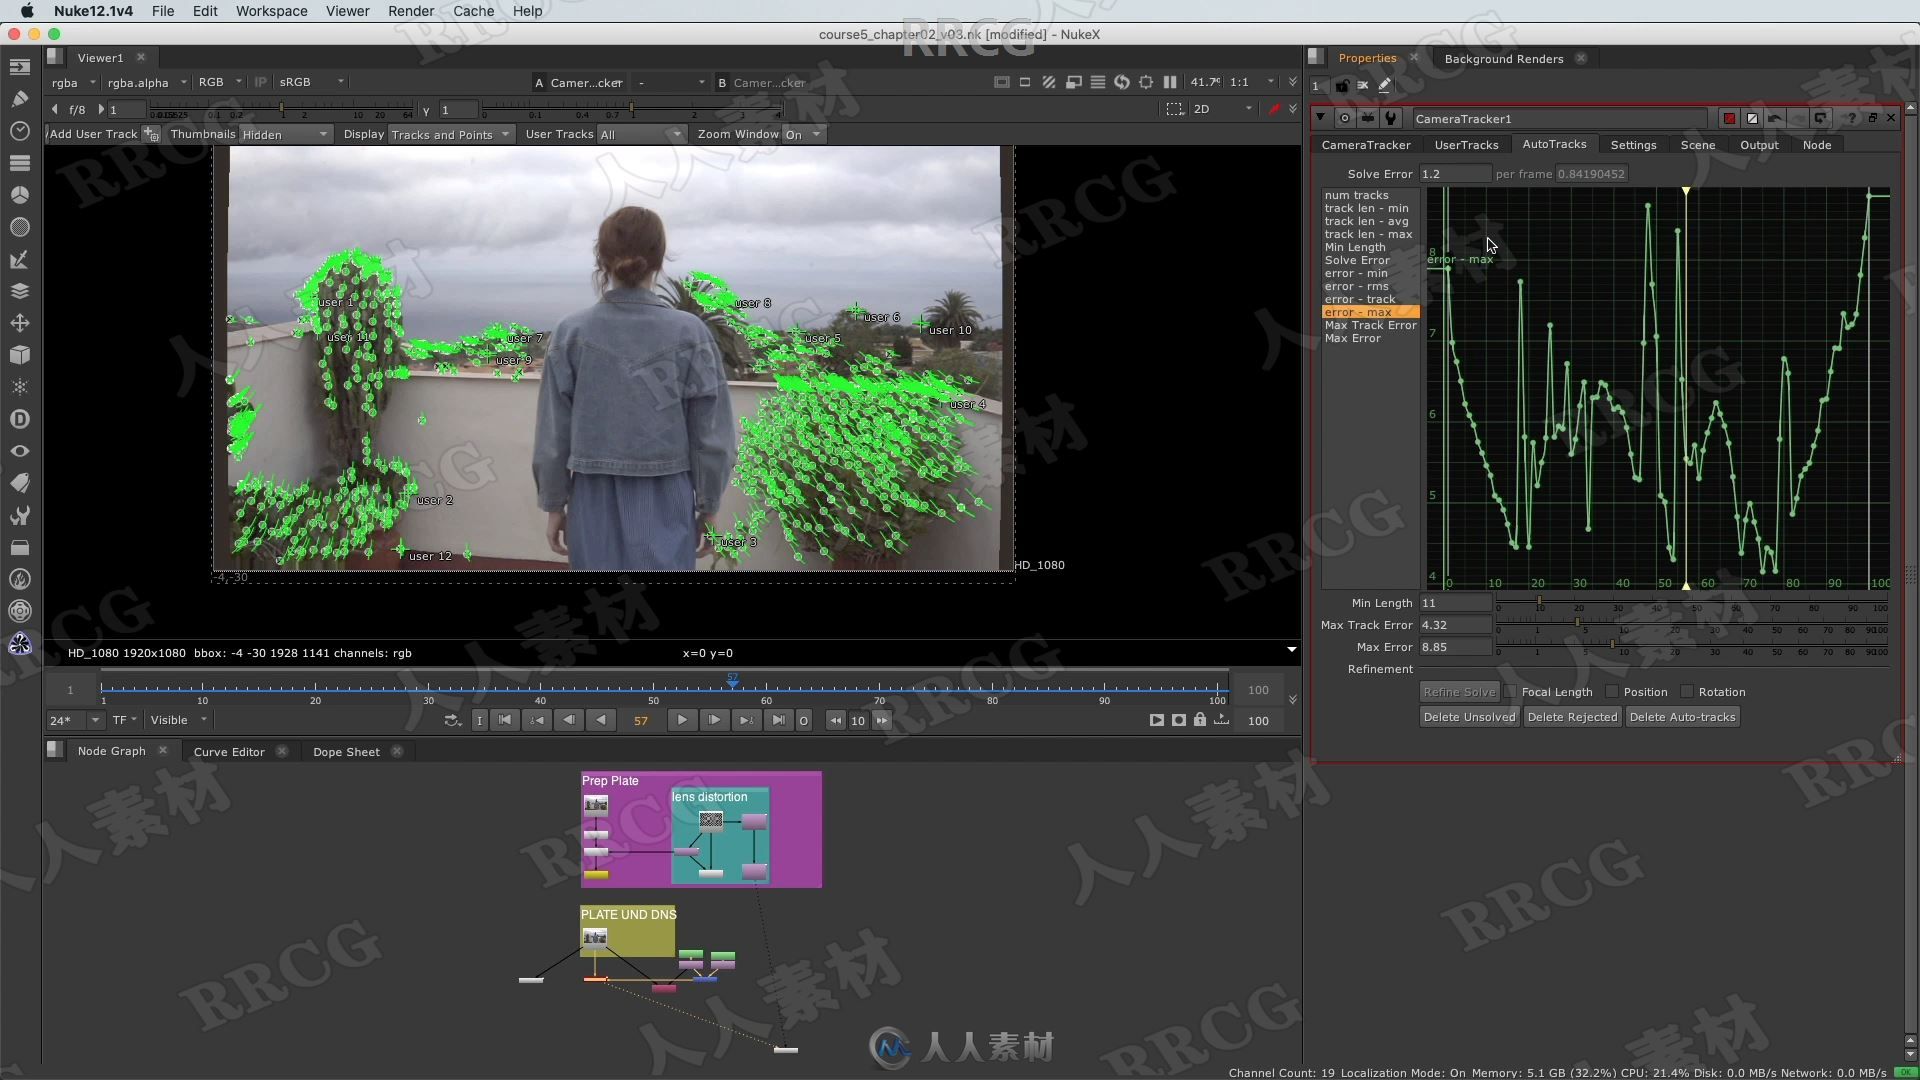Switch to the Settings tab
This screenshot has height=1080, width=1920.
[1633, 145]
